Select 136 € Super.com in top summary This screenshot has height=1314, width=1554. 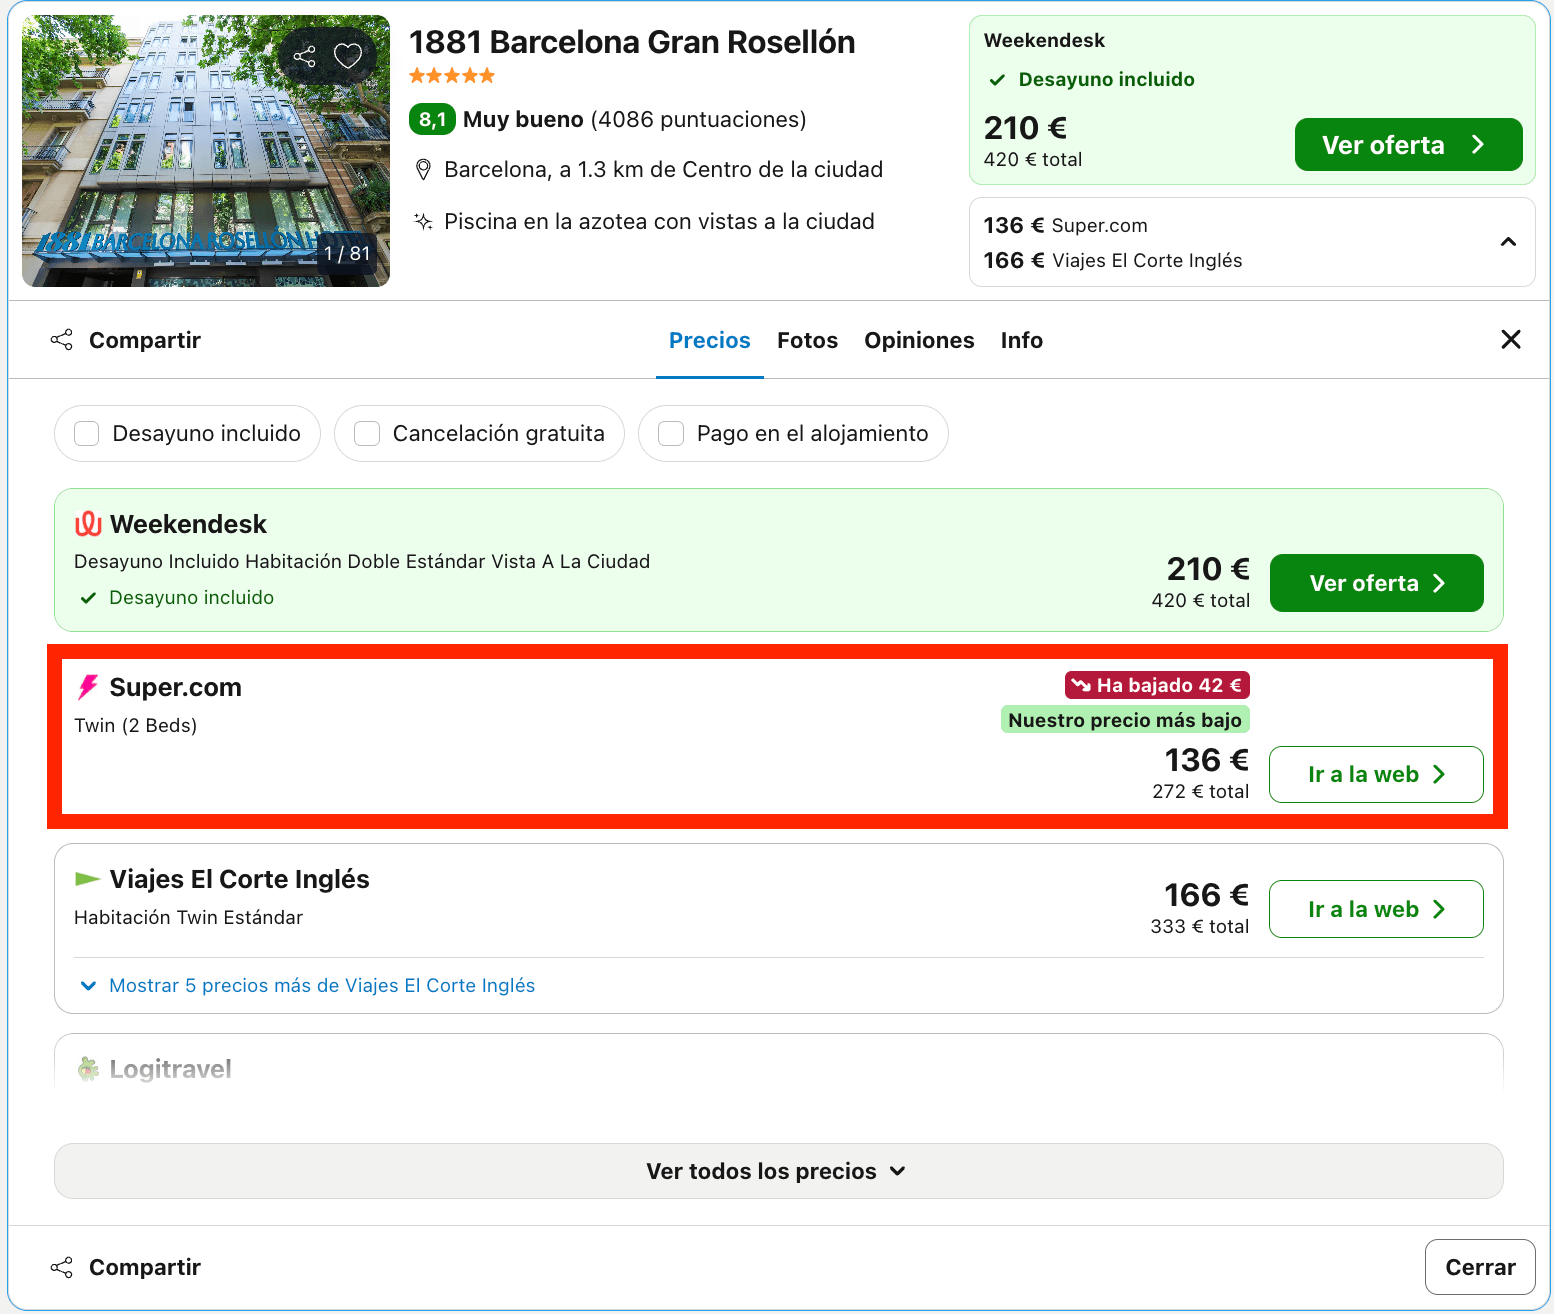point(1065,226)
